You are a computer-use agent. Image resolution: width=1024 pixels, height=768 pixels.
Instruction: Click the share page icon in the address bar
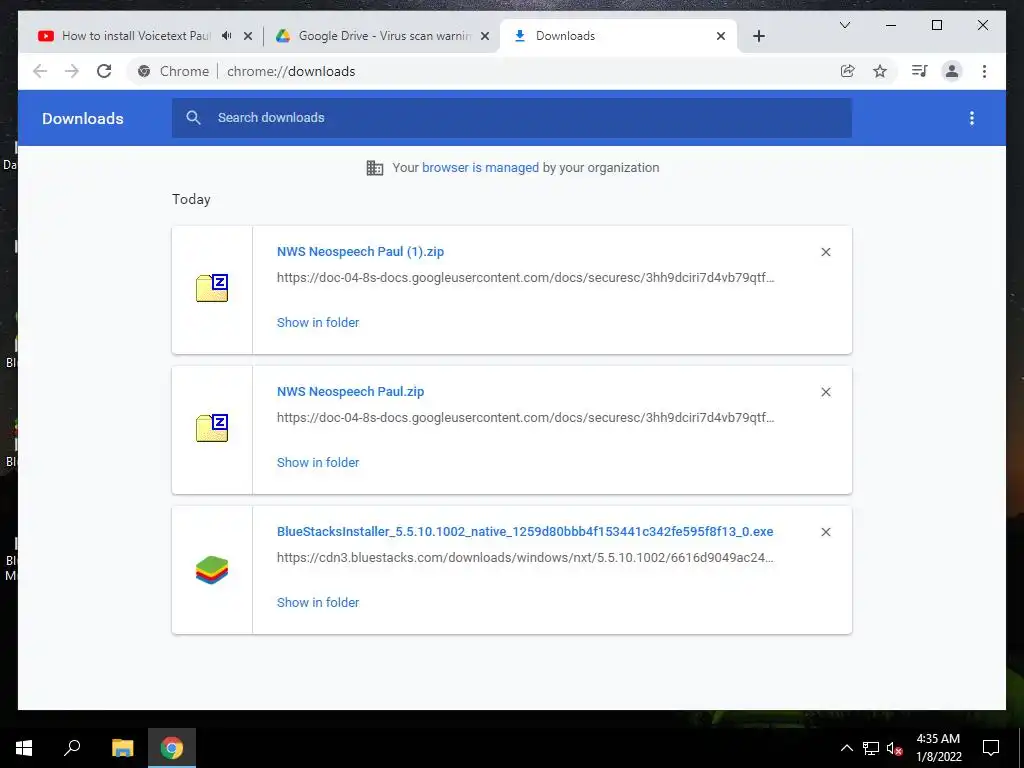pos(848,71)
